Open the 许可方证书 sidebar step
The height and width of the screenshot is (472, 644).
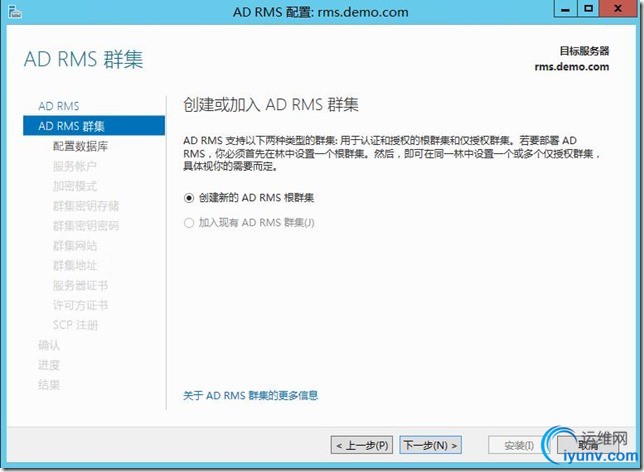[80, 305]
